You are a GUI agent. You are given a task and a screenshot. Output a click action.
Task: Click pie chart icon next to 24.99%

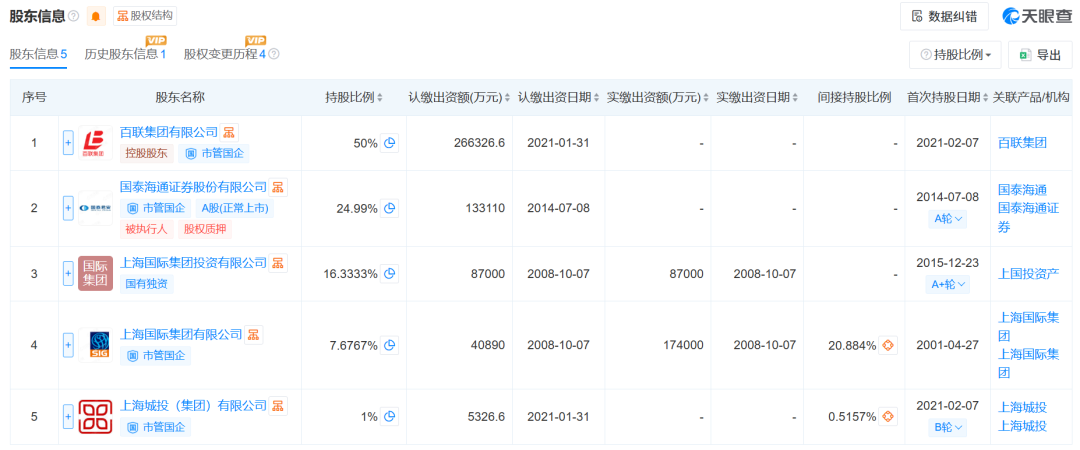pyautogui.click(x=390, y=208)
